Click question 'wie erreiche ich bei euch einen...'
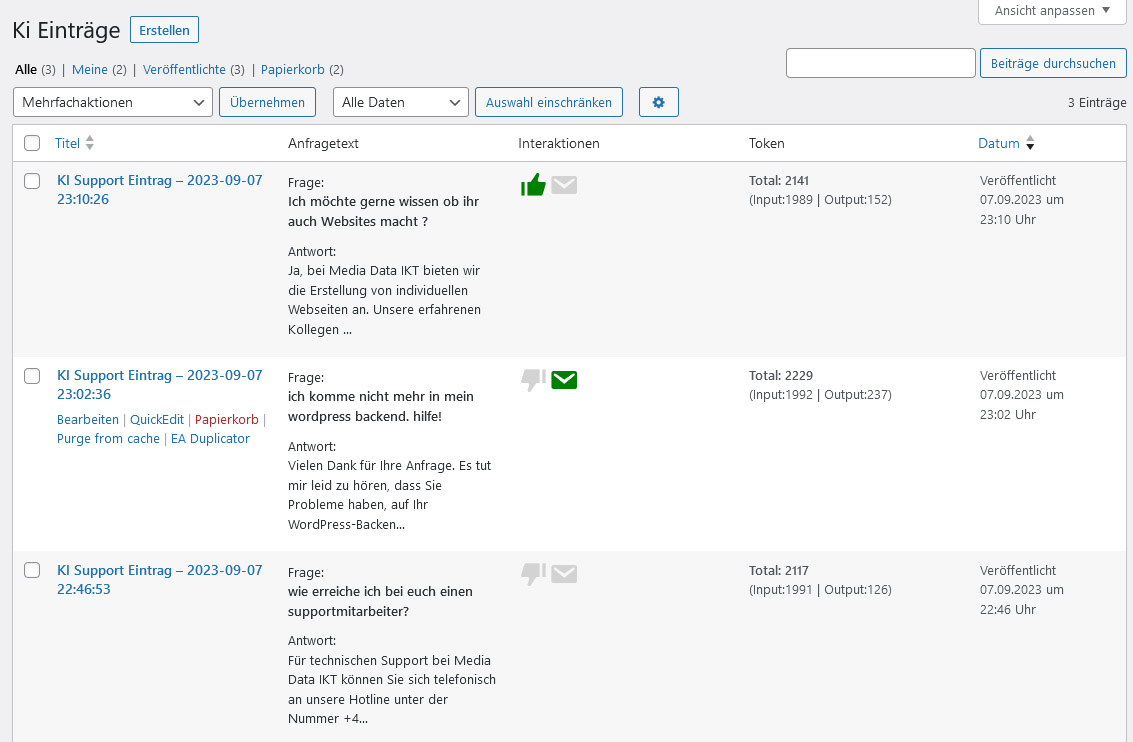Screen dimensions: 1133x742 (380, 601)
